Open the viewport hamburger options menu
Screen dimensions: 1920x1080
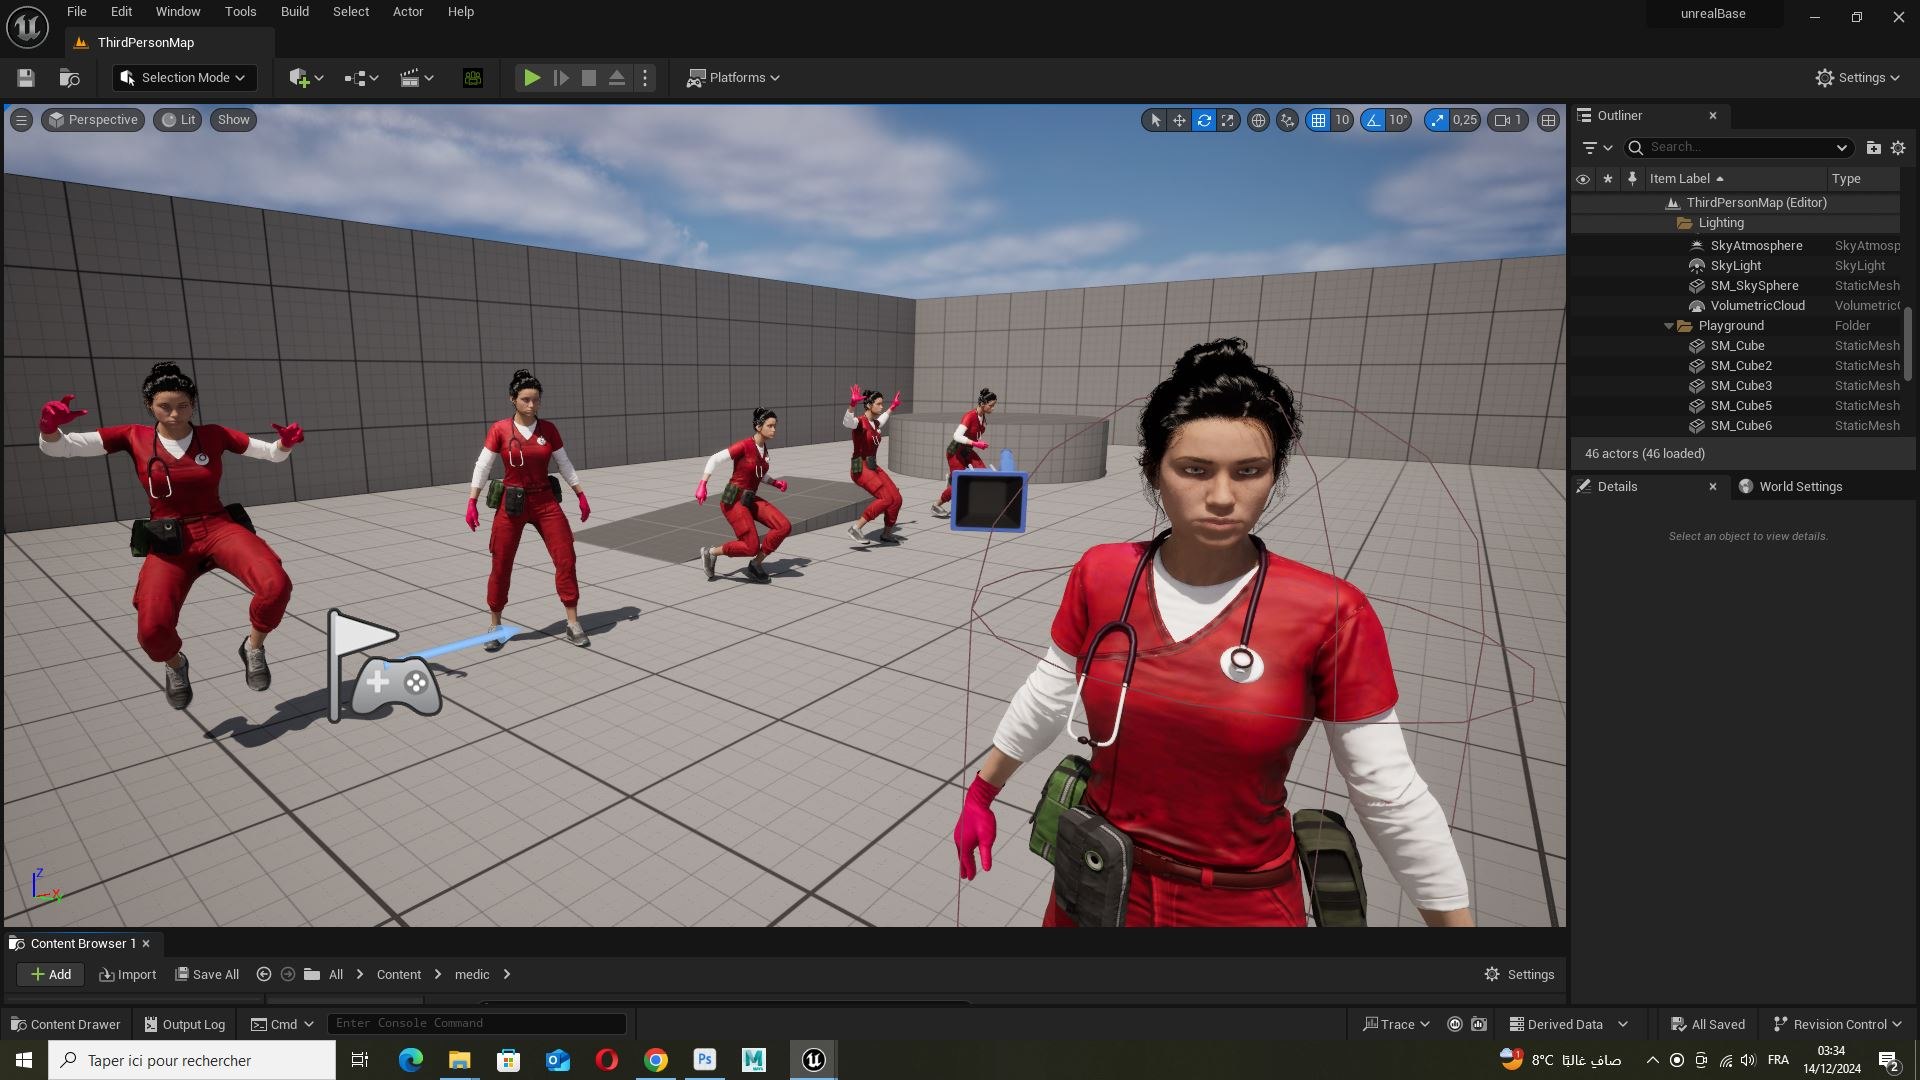[x=21, y=120]
